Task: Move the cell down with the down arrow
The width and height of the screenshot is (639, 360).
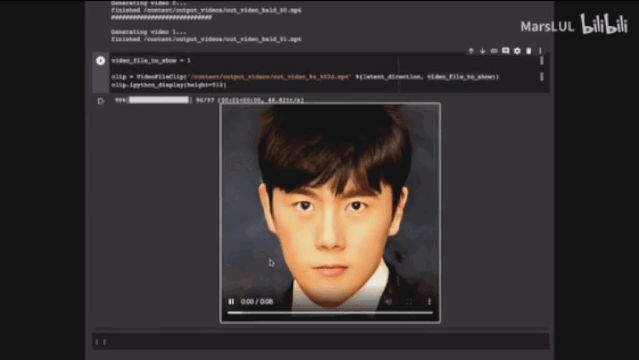Action: pyautogui.click(x=483, y=51)
